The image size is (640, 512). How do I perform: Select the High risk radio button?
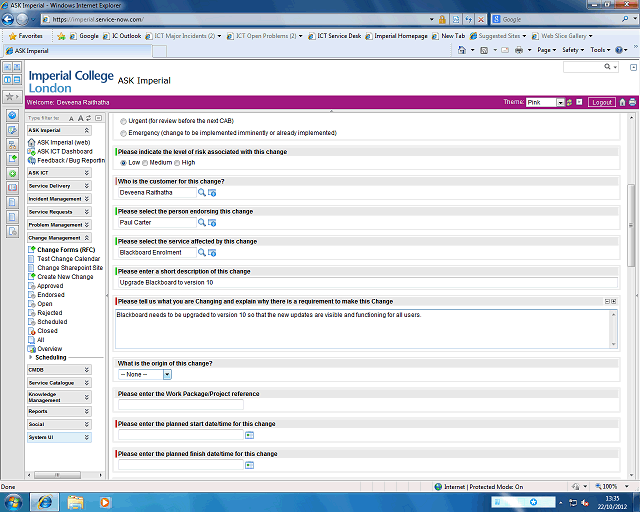click(x=178, y=162)
